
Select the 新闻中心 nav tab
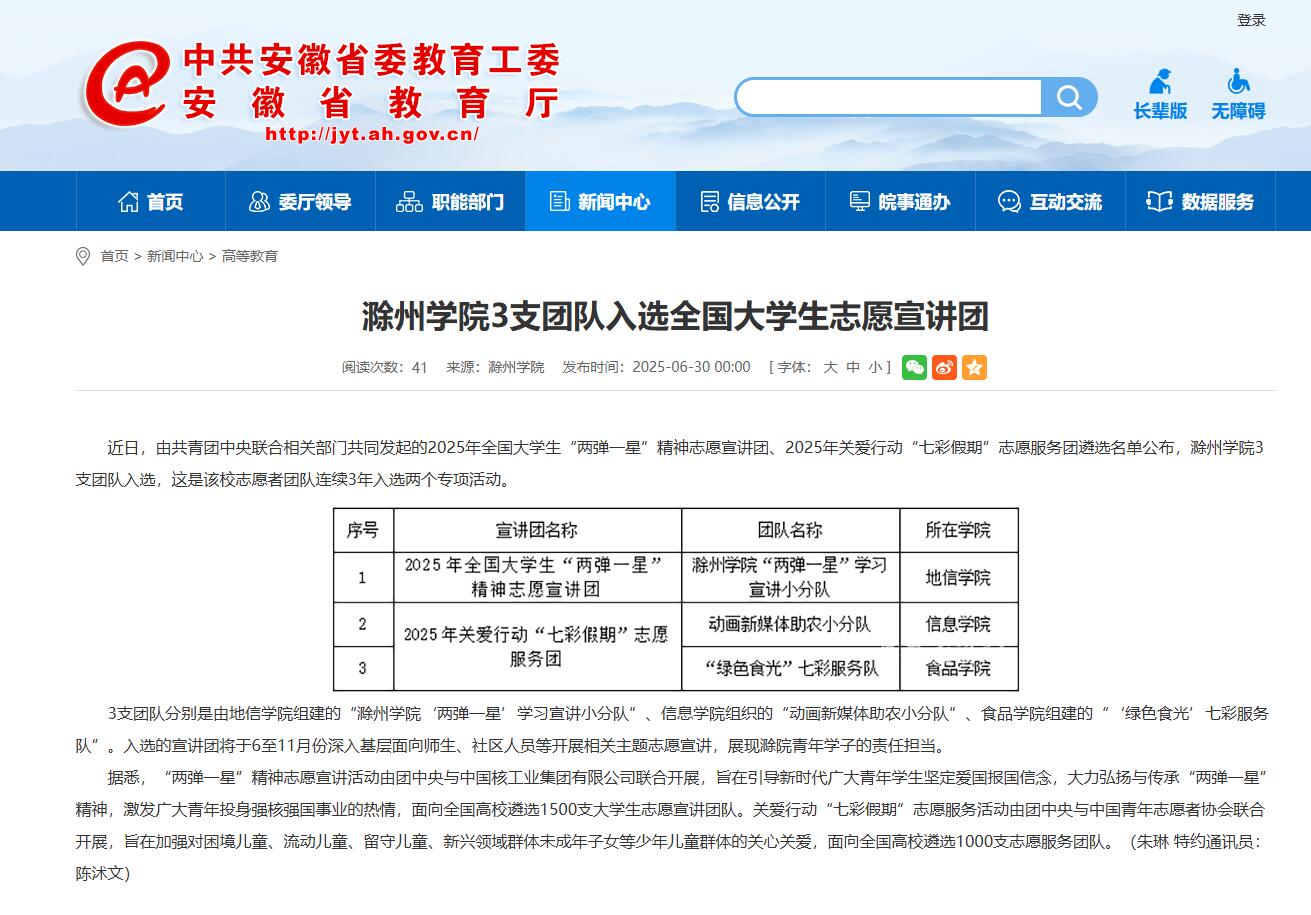click(600, 201)
